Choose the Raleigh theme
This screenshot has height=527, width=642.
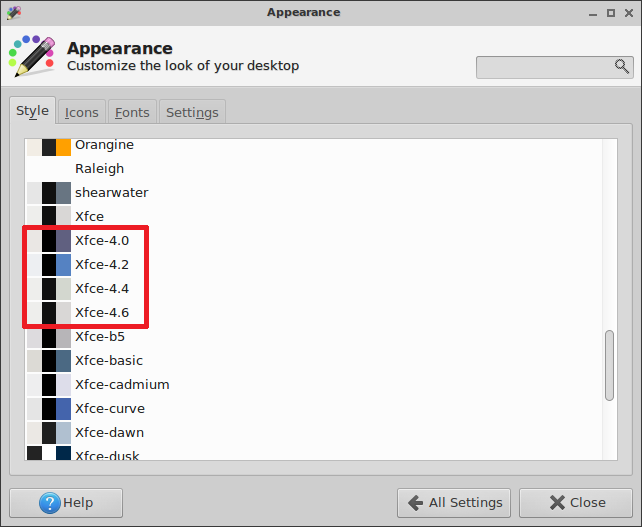(313, 168)
